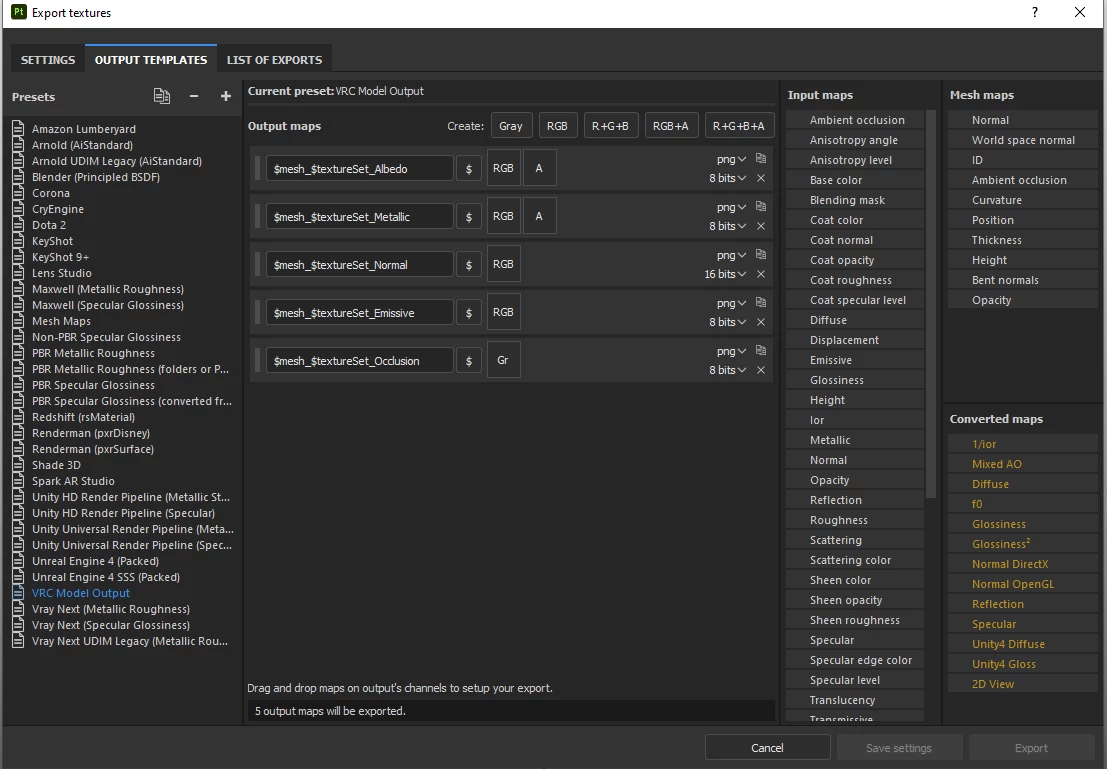Viewport: 1107px width, 769px height.
Task: Create a new R+G+B output map
Action: point(610,126)
